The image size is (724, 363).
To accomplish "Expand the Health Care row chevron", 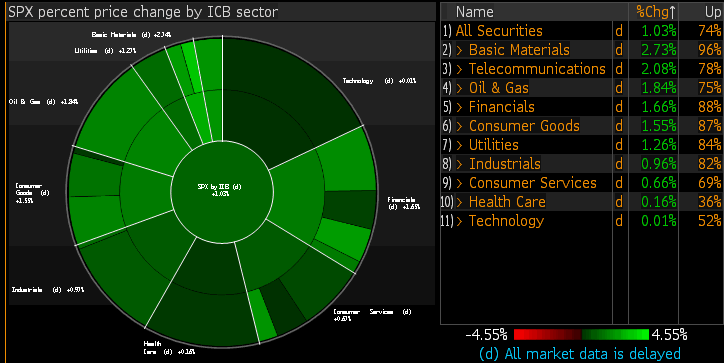I will (459, 202).
